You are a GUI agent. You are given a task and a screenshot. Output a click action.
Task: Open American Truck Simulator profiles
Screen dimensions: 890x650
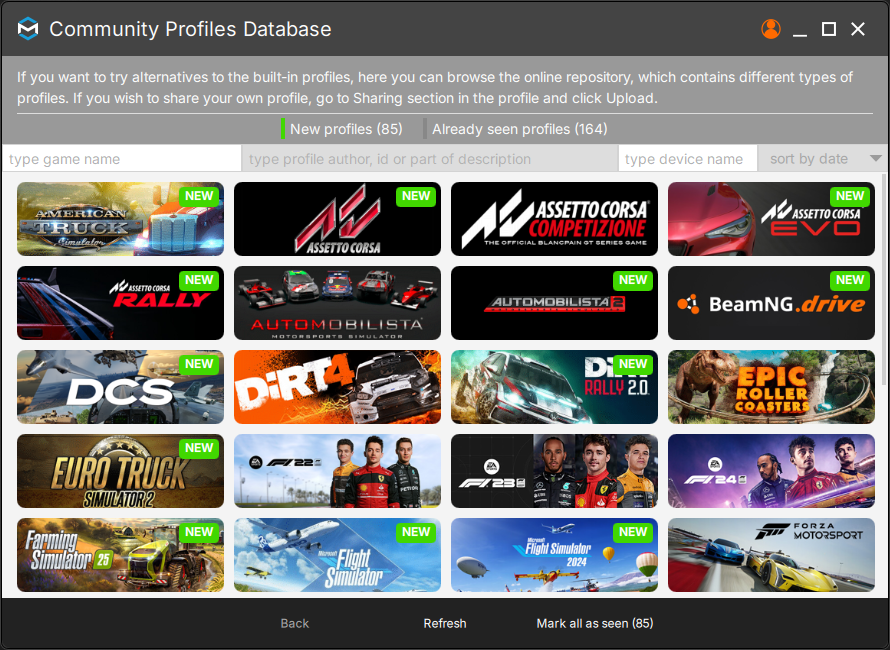coord(120,219)
